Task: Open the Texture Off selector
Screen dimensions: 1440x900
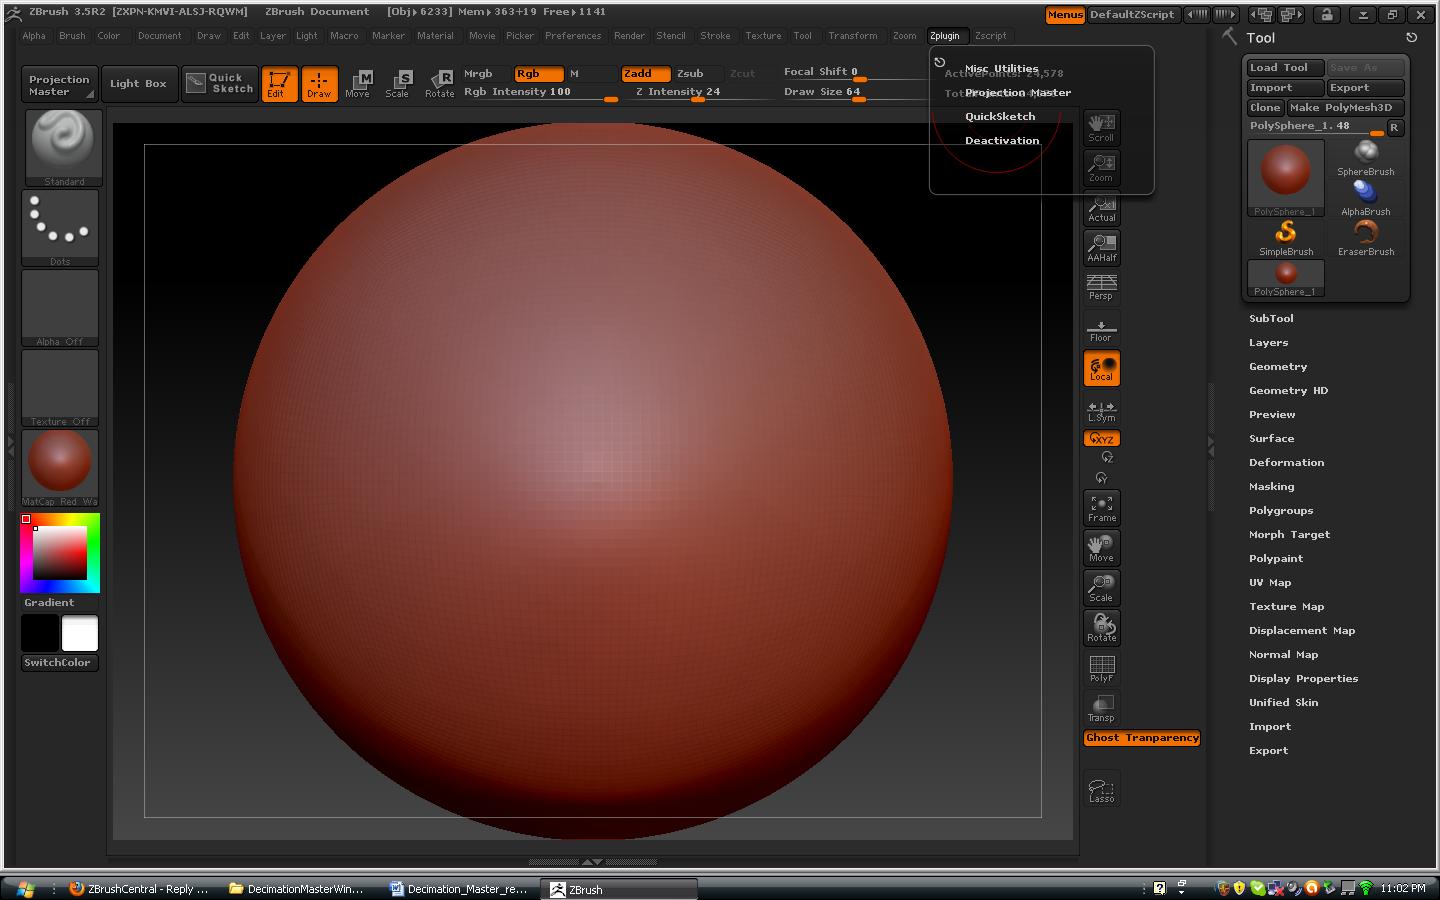Action: coord(60,388)
